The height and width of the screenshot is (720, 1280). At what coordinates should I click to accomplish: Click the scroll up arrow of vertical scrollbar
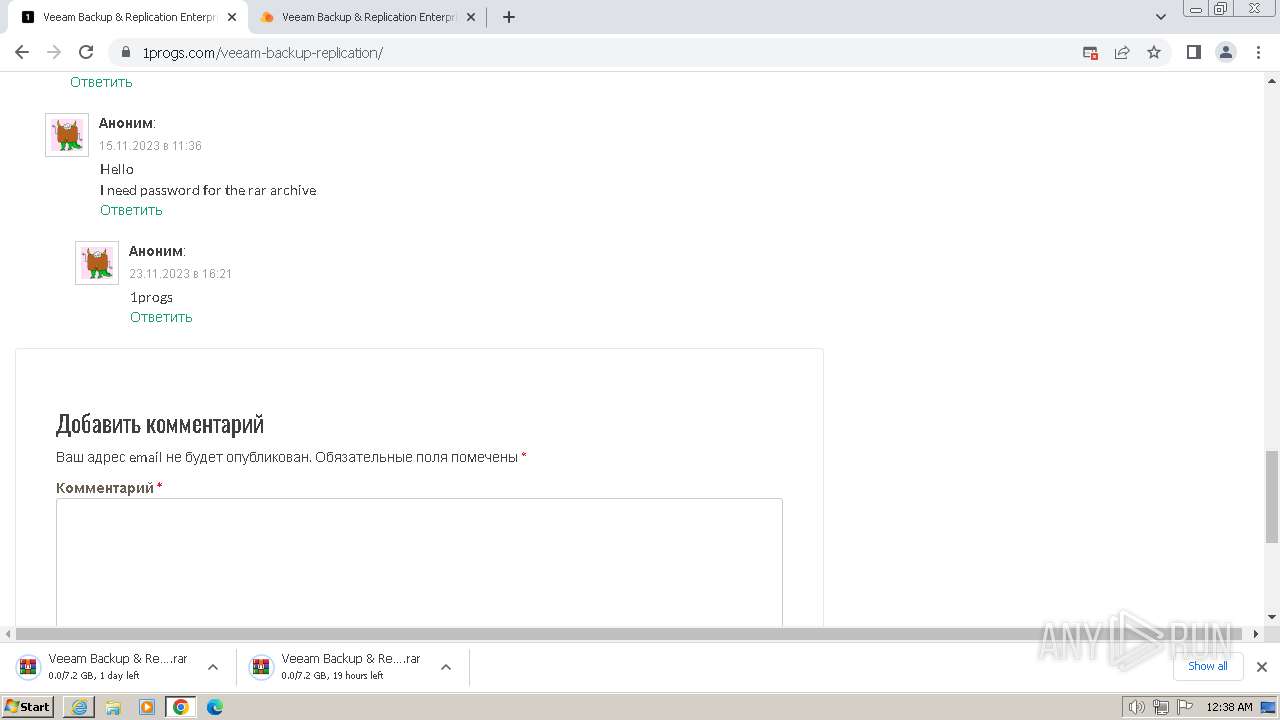1272,79
